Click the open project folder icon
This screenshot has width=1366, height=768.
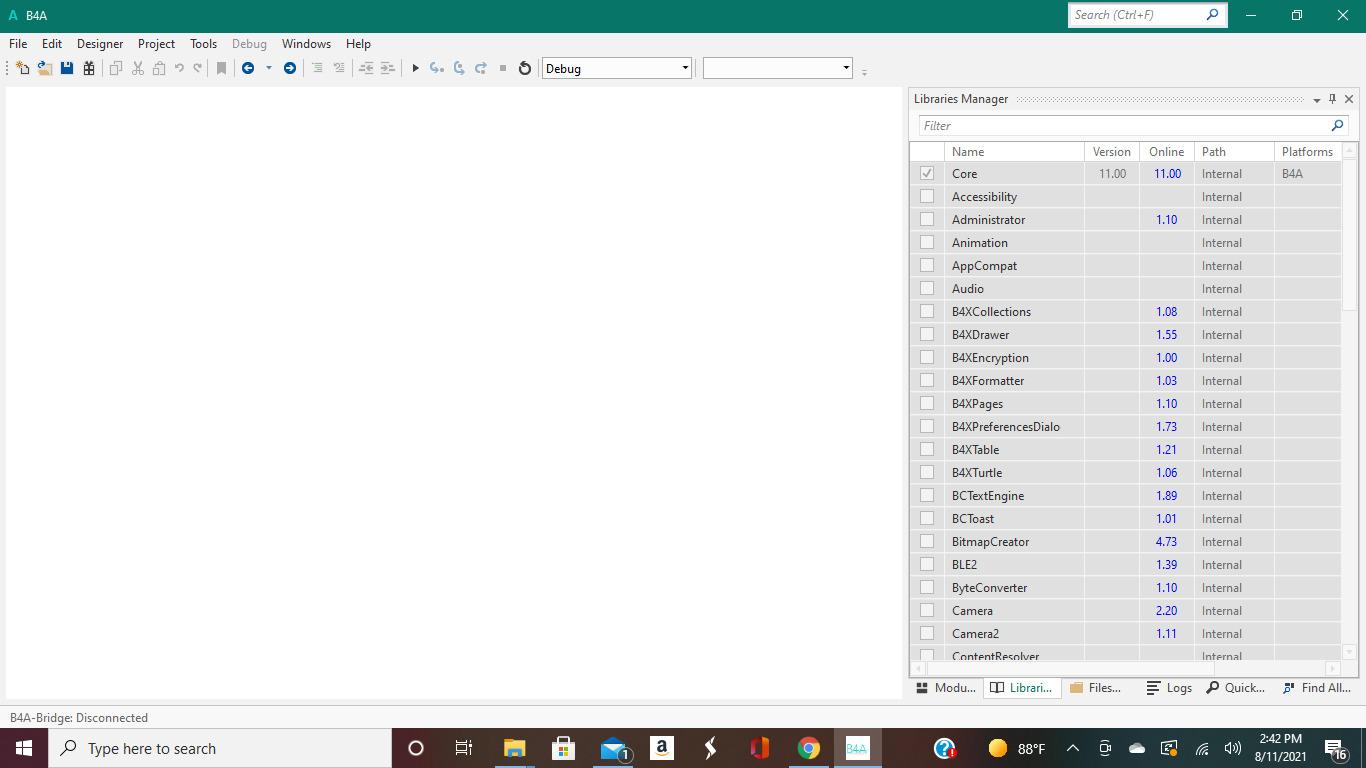point(45,68)
